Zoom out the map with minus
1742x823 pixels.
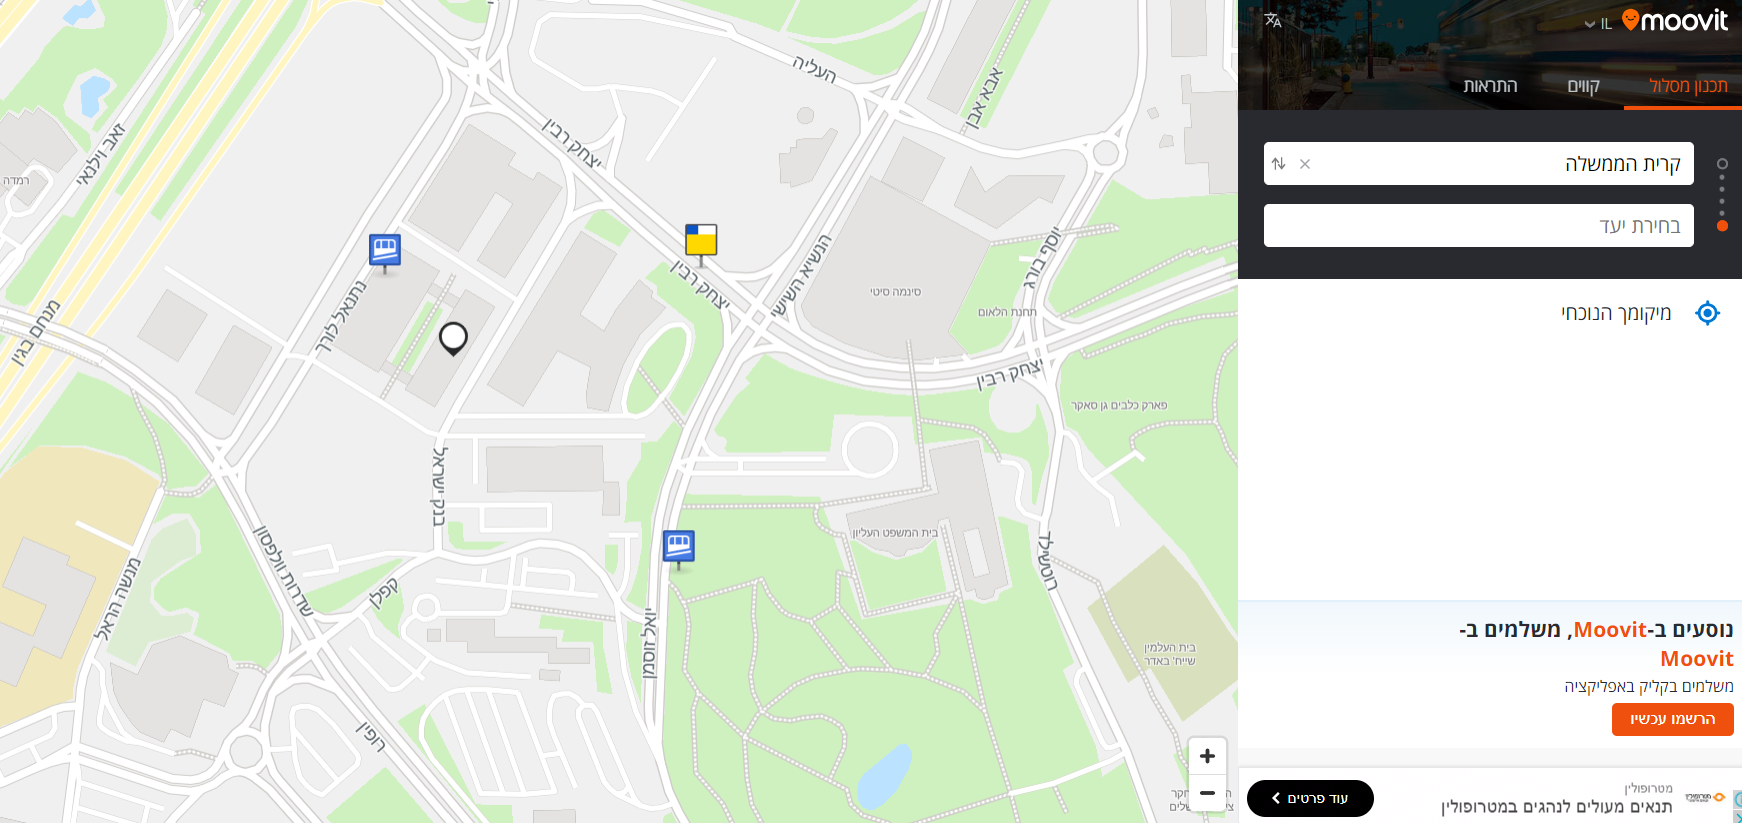[1207, 792]
